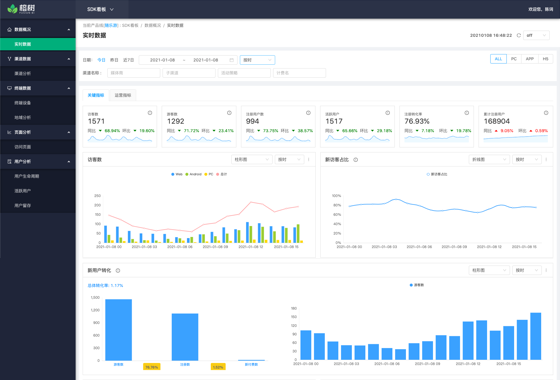The height and width of the screenshot is (380, 560).
Task: Open the calendar icon in date range picker
Action: point(231,60)
